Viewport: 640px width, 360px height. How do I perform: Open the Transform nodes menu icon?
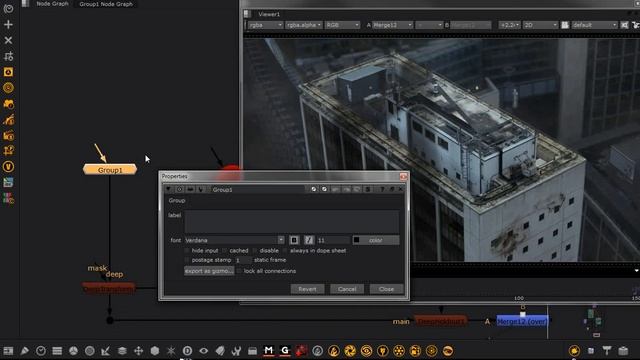tap(8, 135)
